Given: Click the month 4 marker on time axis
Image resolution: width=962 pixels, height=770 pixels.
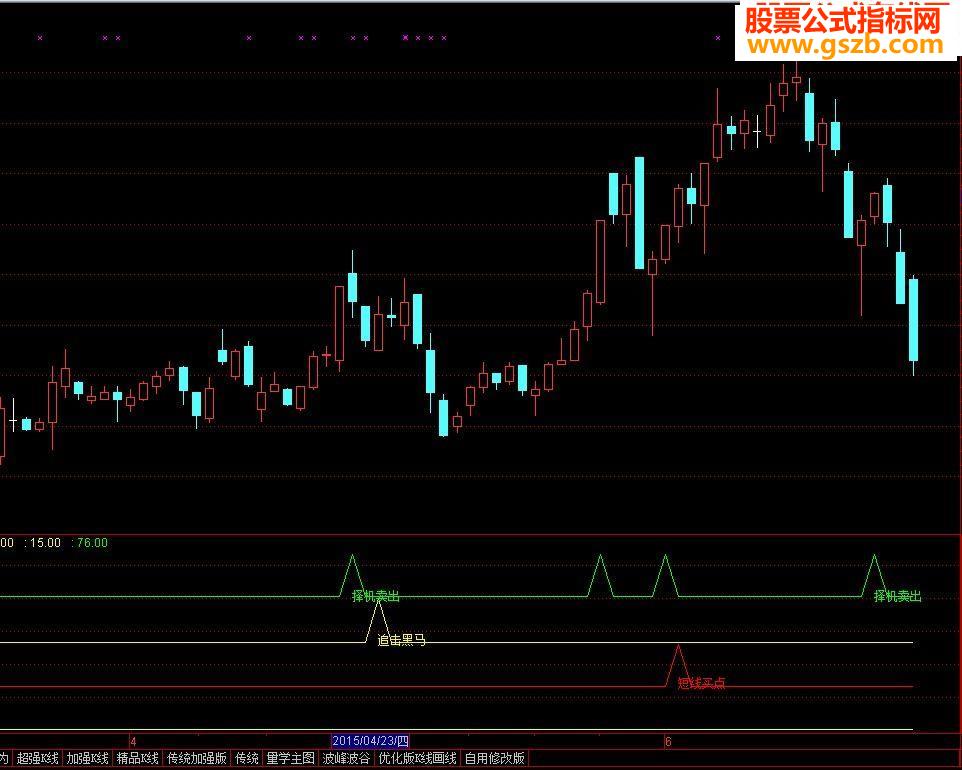Looking at the screenshot, I should (133, 742).
